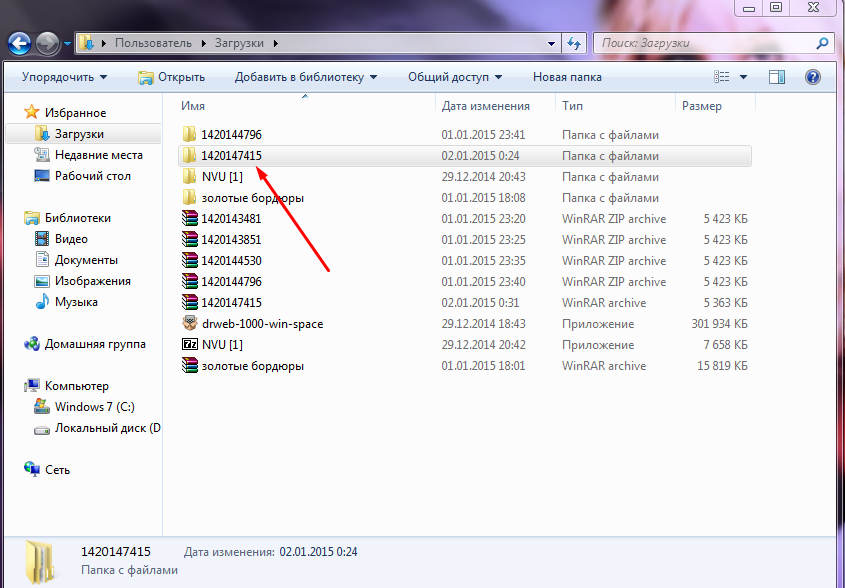Select the folder icon of 1420147415
845x588 pixels.
click(189, 155)
